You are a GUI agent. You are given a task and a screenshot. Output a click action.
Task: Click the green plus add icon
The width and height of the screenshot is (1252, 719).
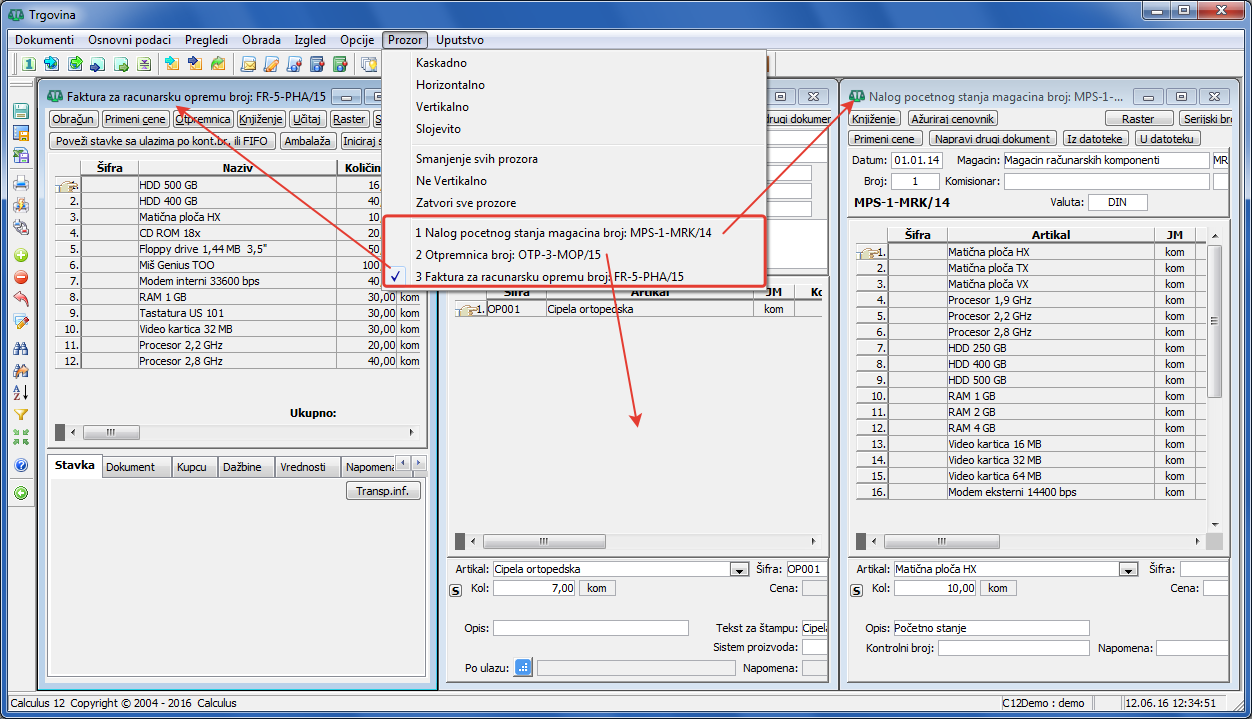(x=21, y=255)
